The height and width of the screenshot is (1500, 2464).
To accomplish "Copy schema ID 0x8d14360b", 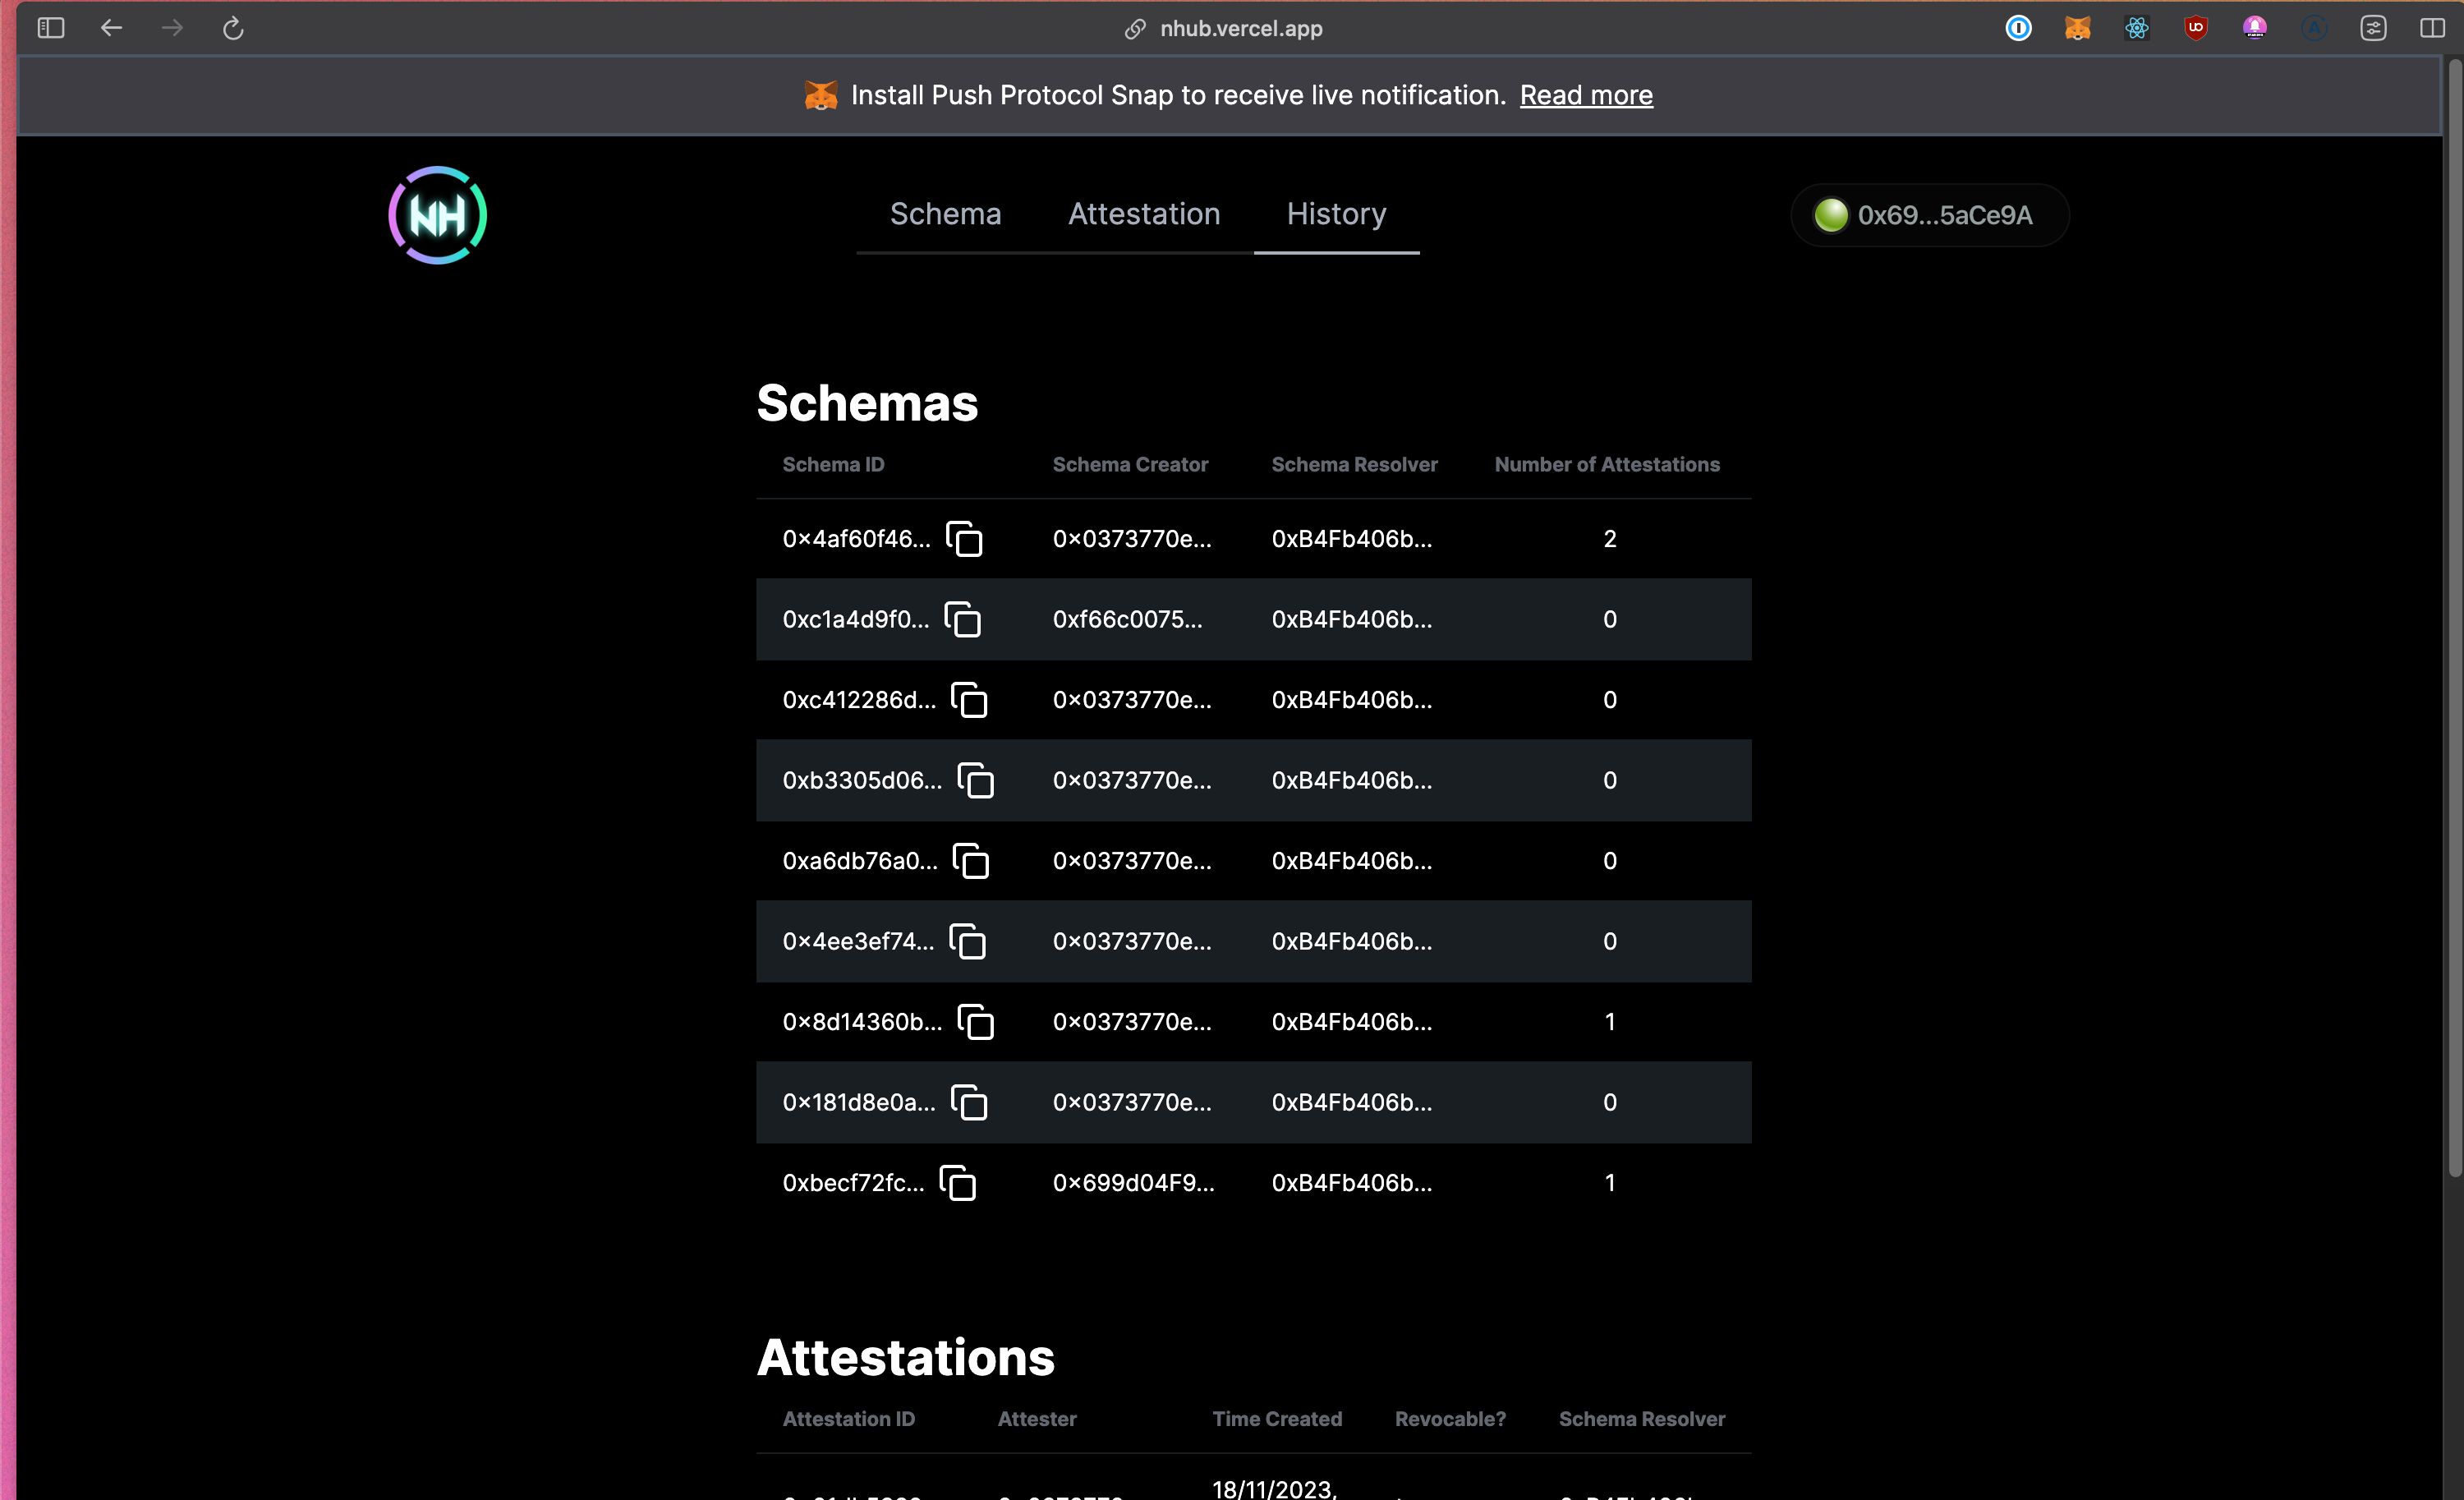I will [x=975, y=1022].
